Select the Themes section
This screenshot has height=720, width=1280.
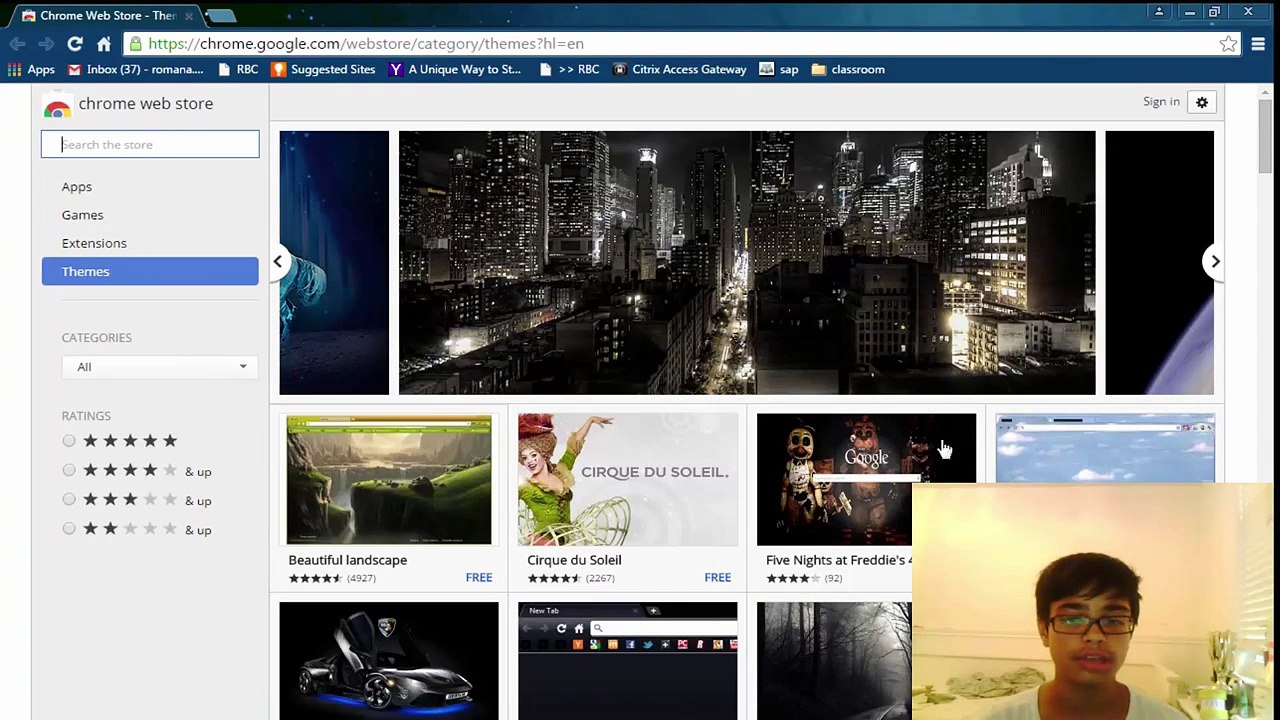point(150,271)
